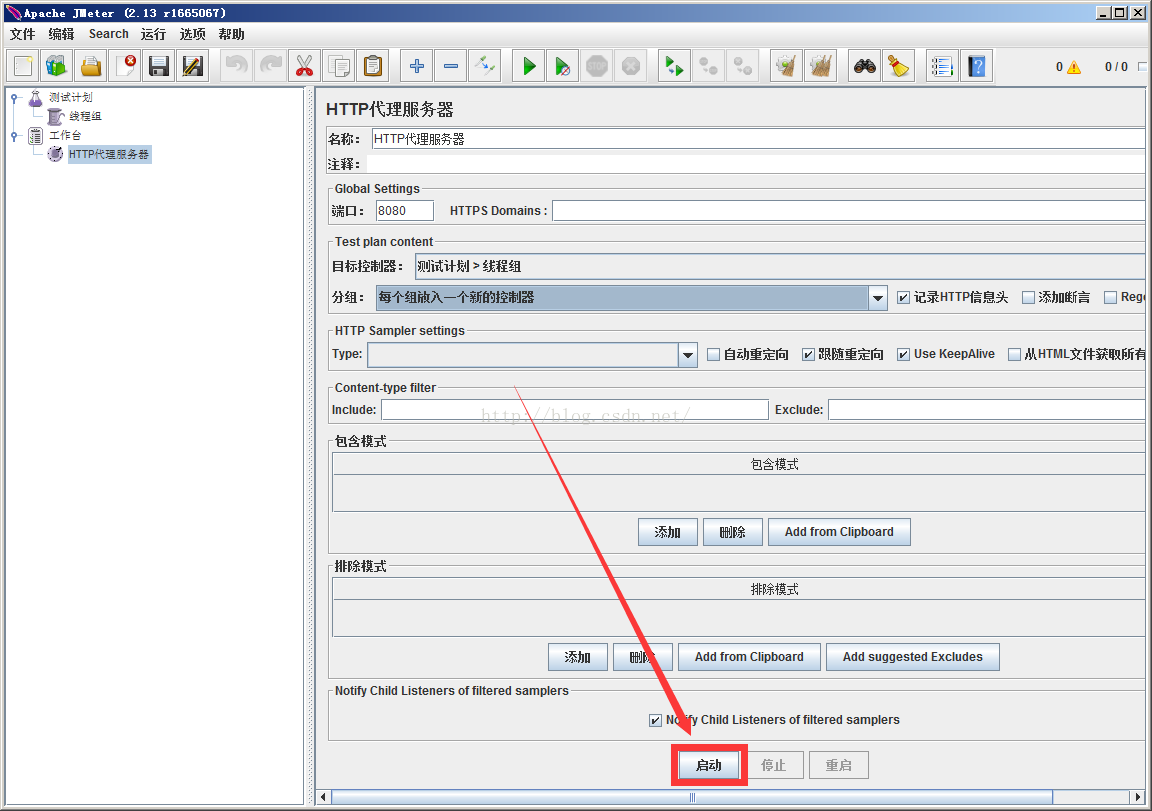Enable 从HTML文件获取所有 checkbox
The image size is (1152, 811).
point(1015,355)
